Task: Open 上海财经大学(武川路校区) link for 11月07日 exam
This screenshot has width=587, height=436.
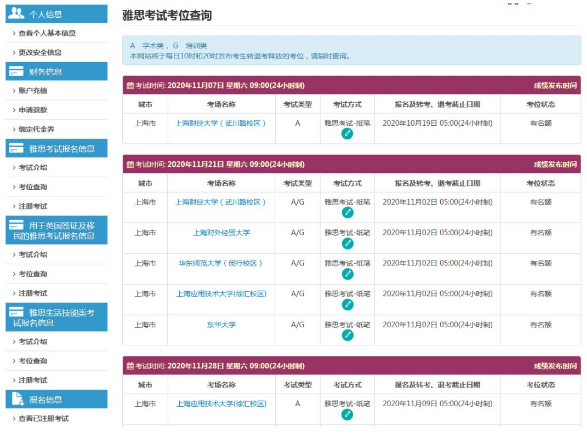Action: pos(221,123)
